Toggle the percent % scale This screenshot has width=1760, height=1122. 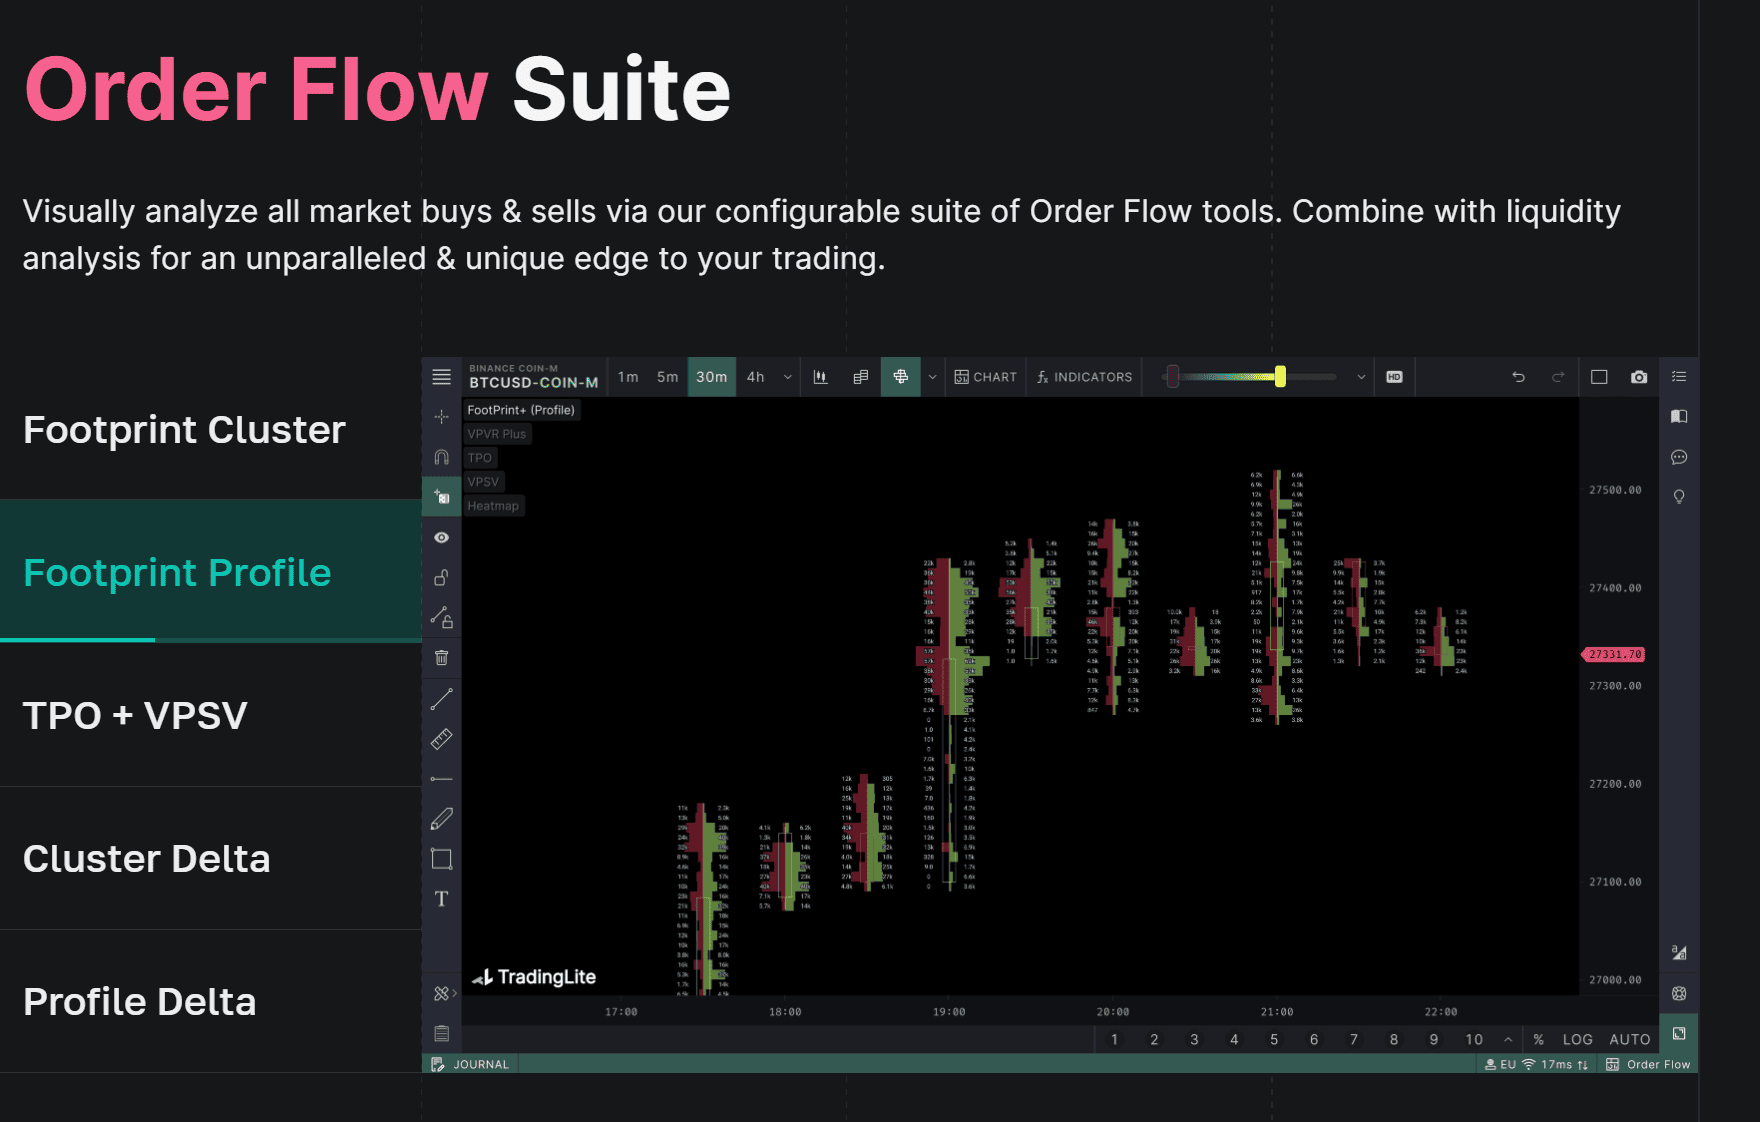pyautogui.click(x=1538, y=1039)
